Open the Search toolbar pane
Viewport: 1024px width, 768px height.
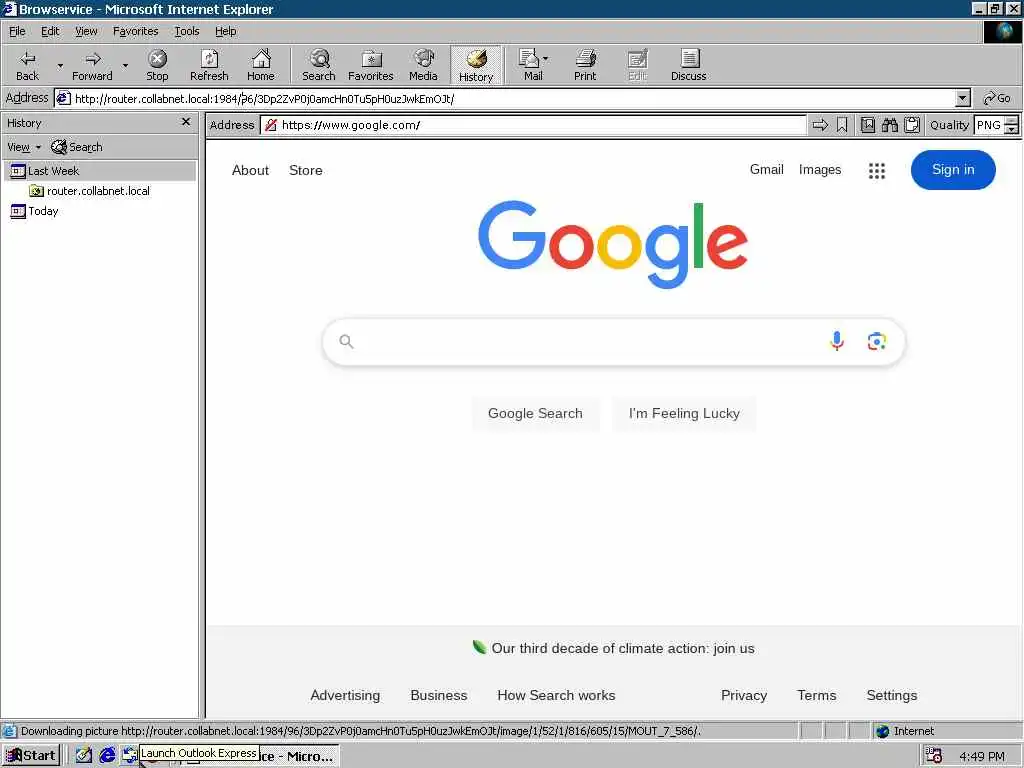click(x=319, y=65)
